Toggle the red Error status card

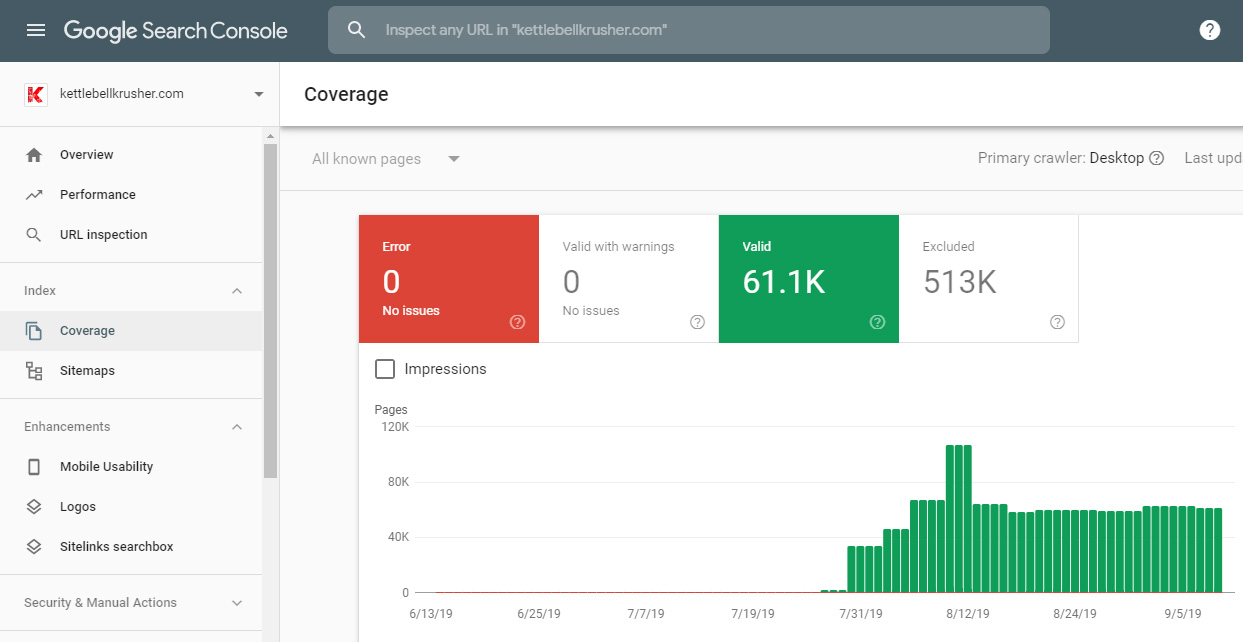coord(449,279)
